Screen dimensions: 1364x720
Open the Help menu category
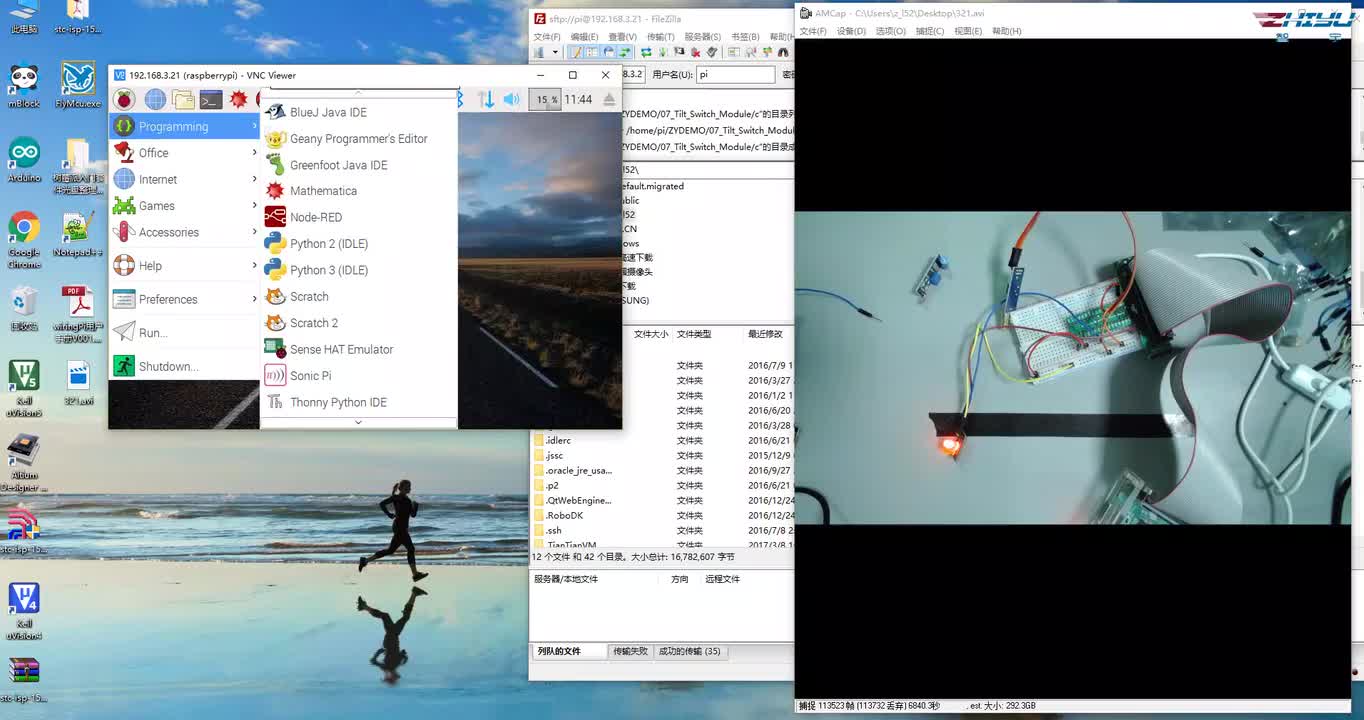click(x=185, y=266)
